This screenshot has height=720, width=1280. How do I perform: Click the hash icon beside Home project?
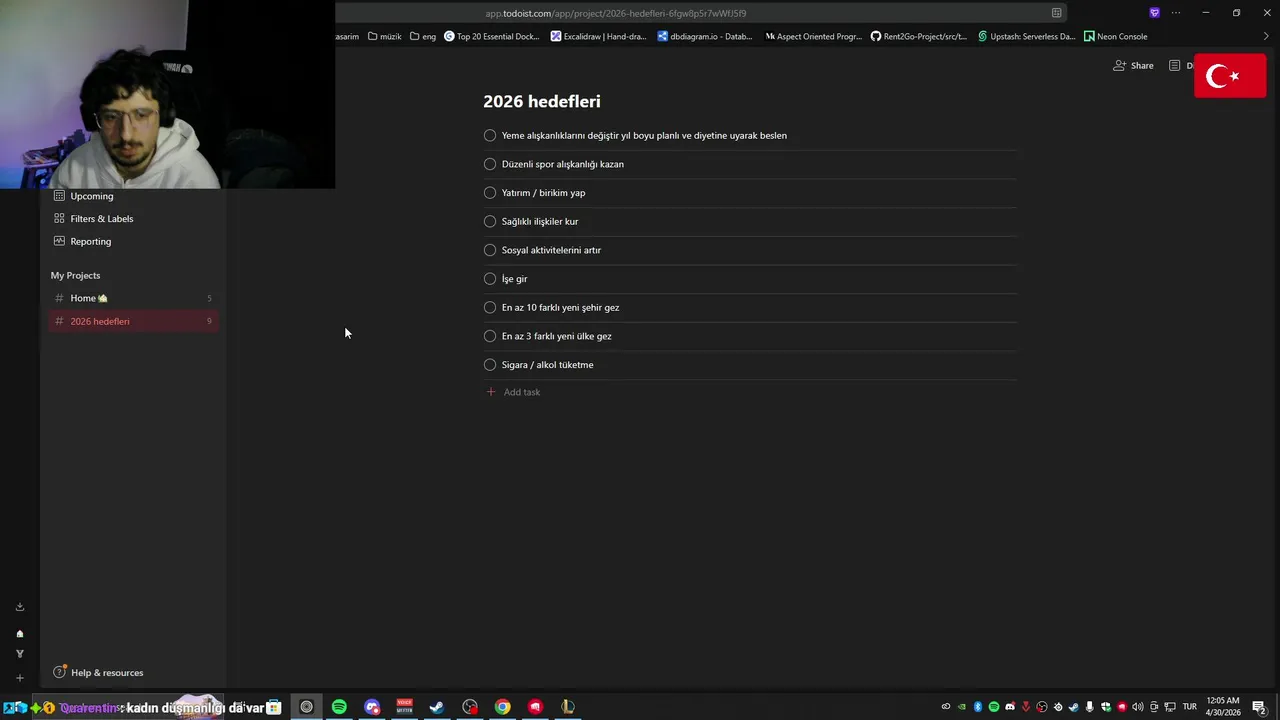(x=59, y=298)
